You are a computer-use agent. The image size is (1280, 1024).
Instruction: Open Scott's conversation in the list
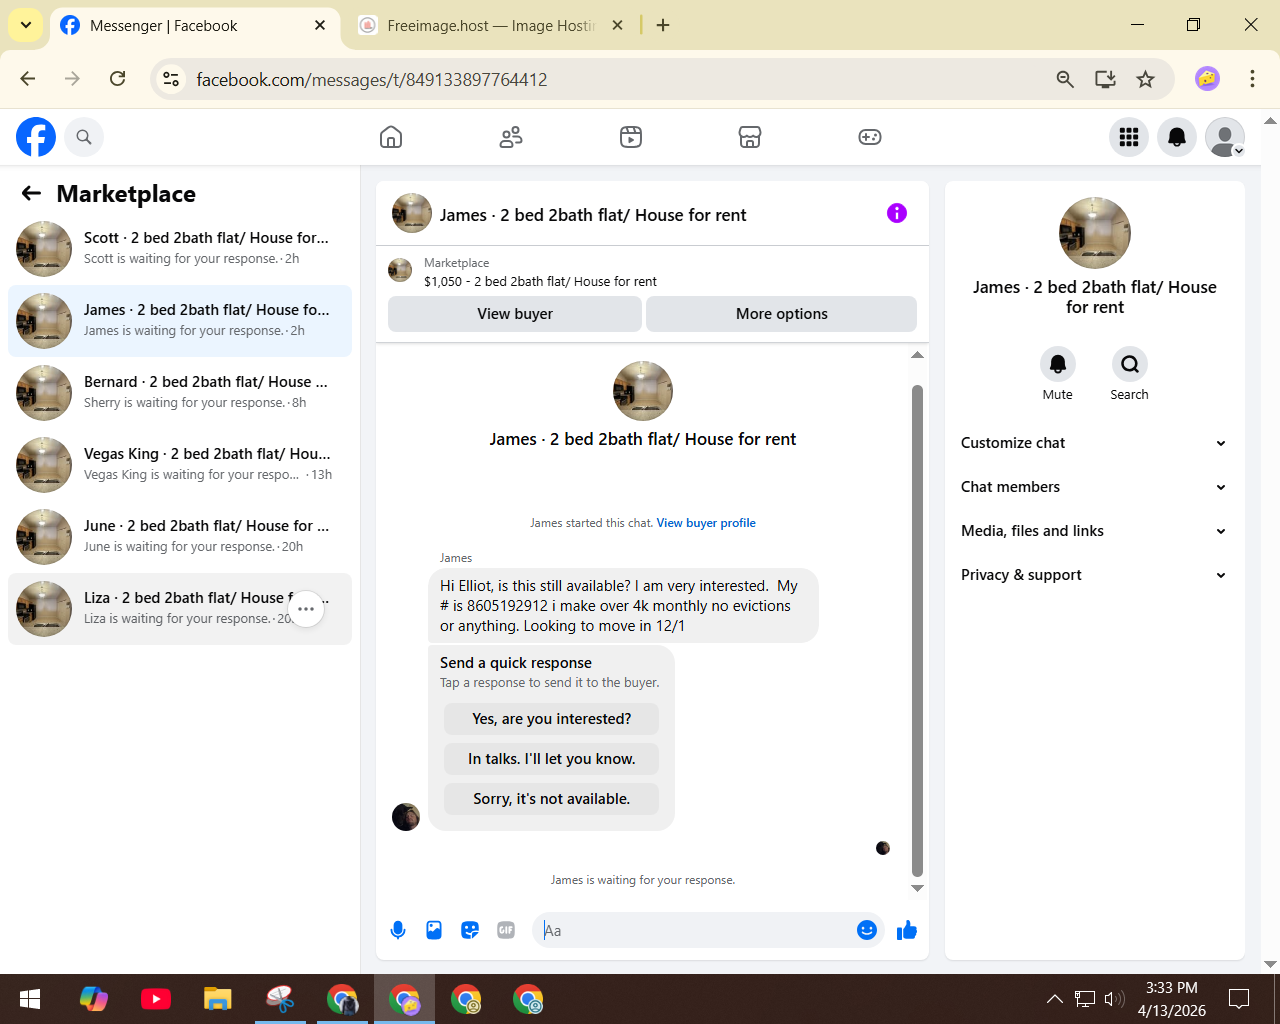(180, 249)
